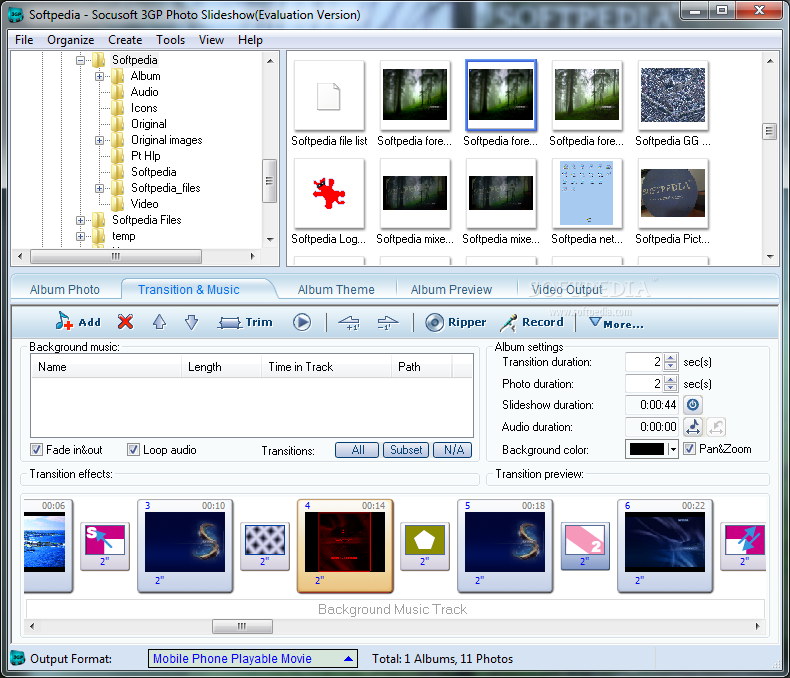This screenshot has height=678, width=790.
Task: Open the Tools menu
Action: point(170,40)
